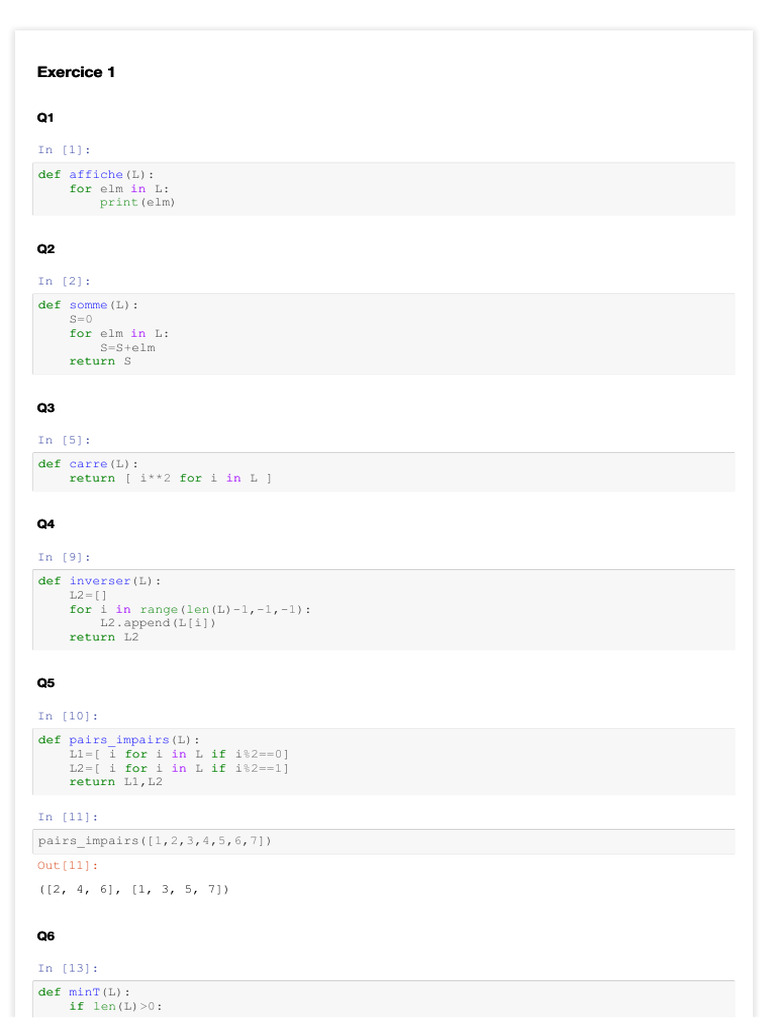Focus the carre function code cell
Viewport: 768px width, 1024px height.
384,471
